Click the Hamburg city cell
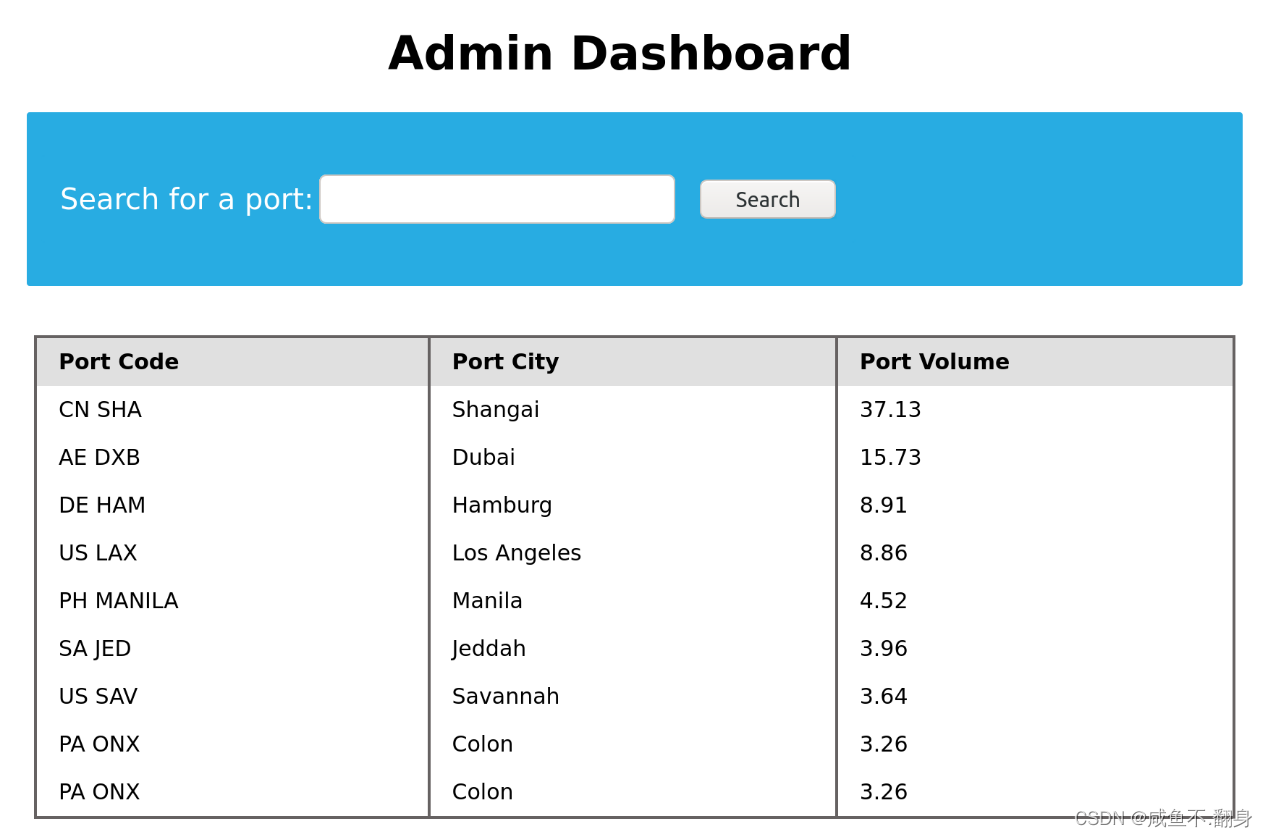Viewport: 1268px width, 837px height. coord(502,506)
